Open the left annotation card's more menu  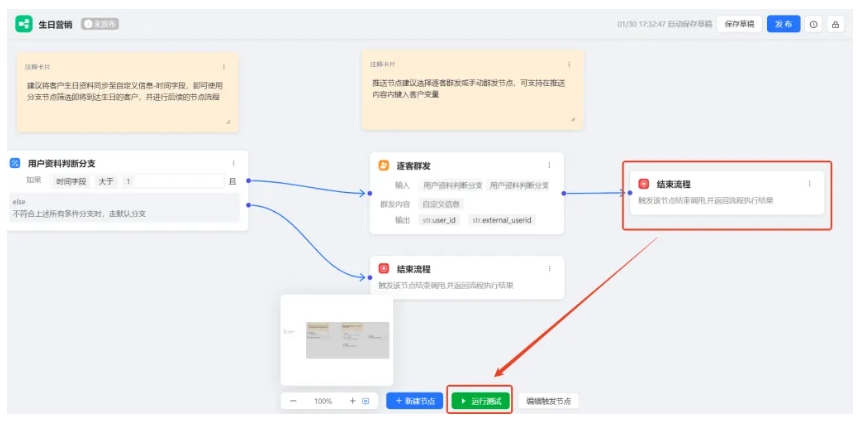[x=224, y=67]
